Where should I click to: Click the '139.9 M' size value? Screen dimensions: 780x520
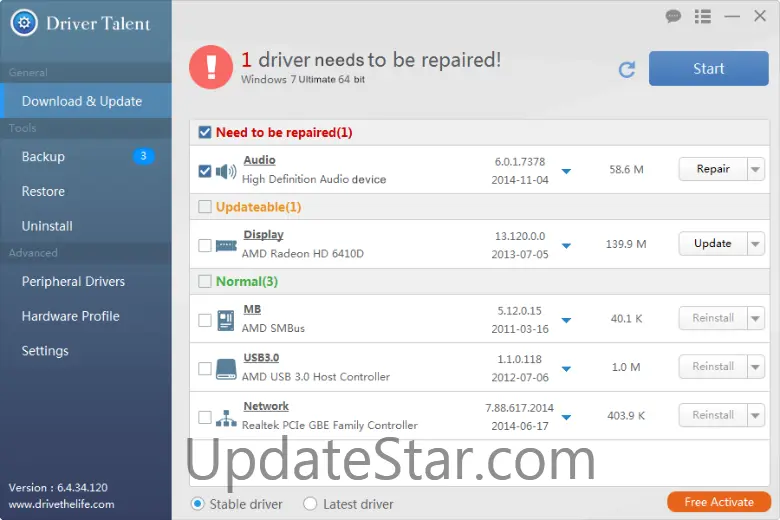626,244
